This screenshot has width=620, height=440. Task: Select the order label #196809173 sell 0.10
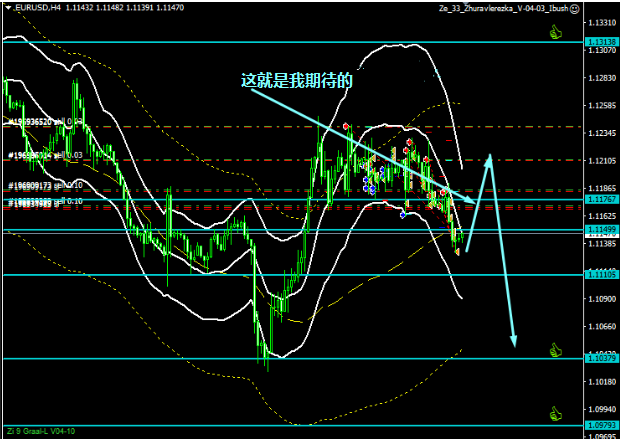tap(45, 186)
